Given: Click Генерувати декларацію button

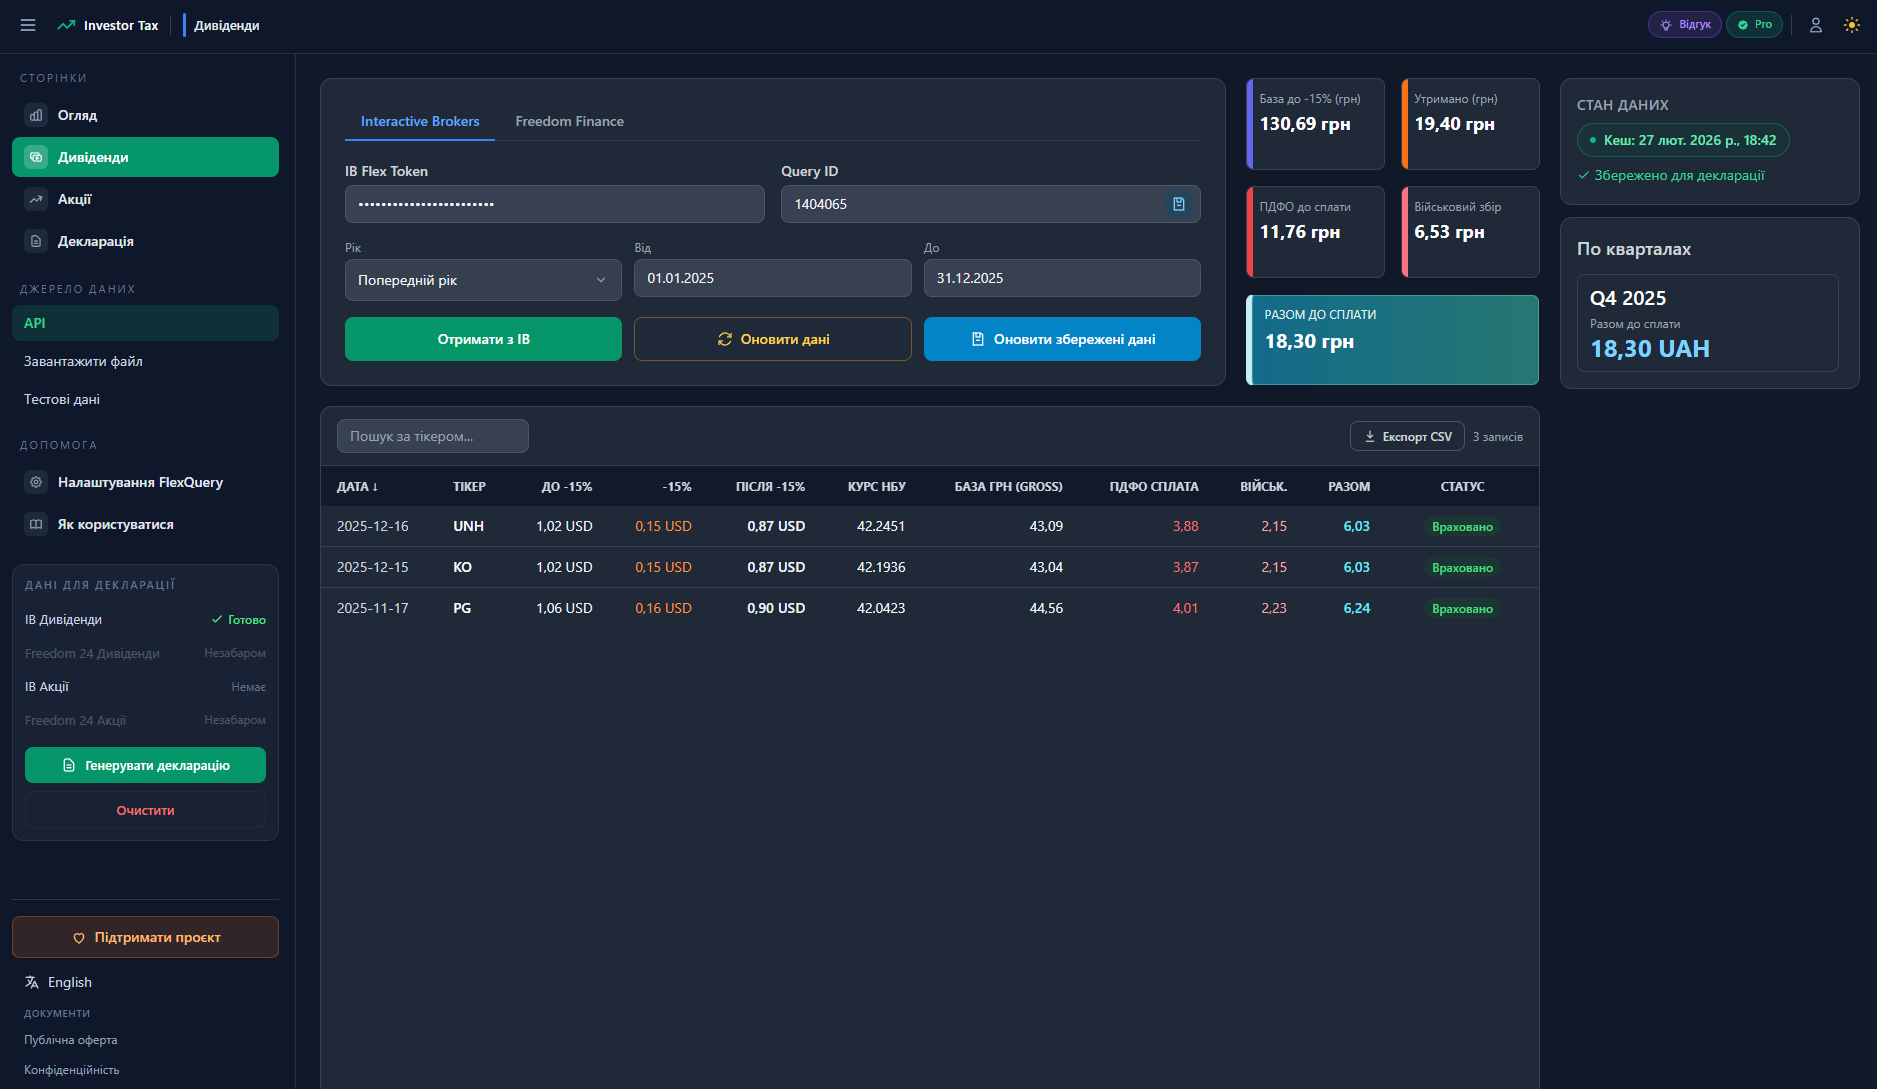Looking at the screenshot, I should [x=145, y=765].
